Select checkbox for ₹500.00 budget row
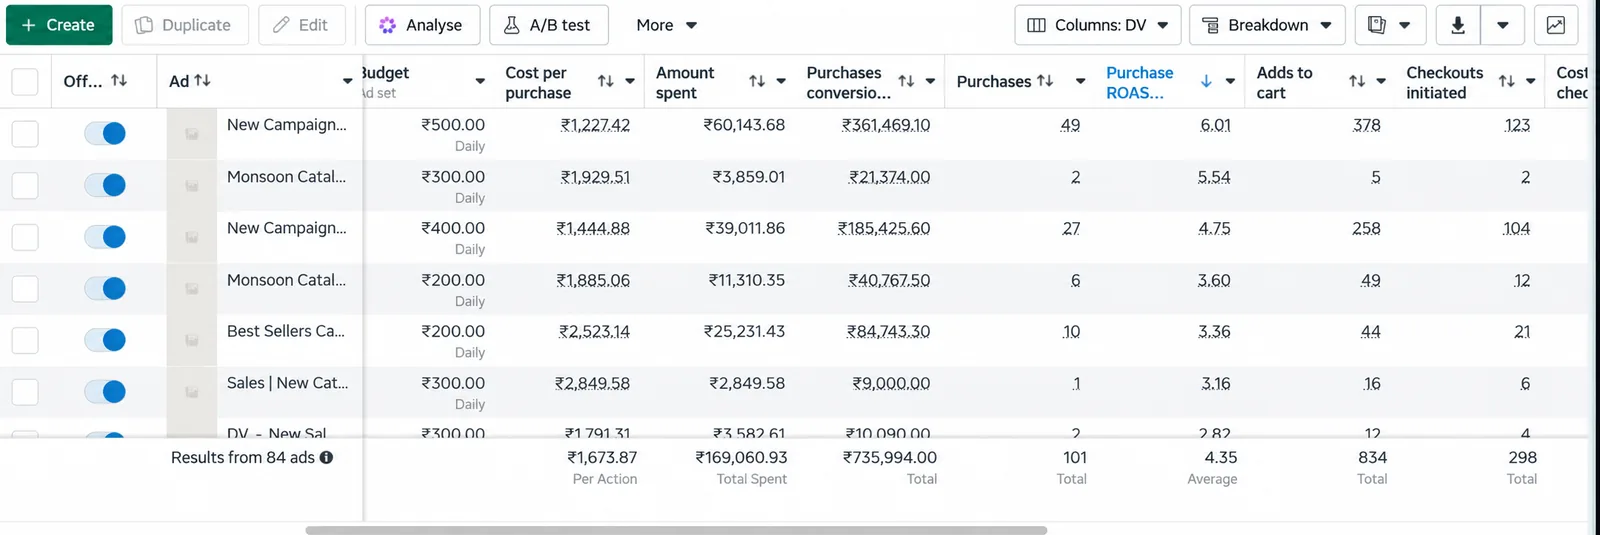 (25, 134)
